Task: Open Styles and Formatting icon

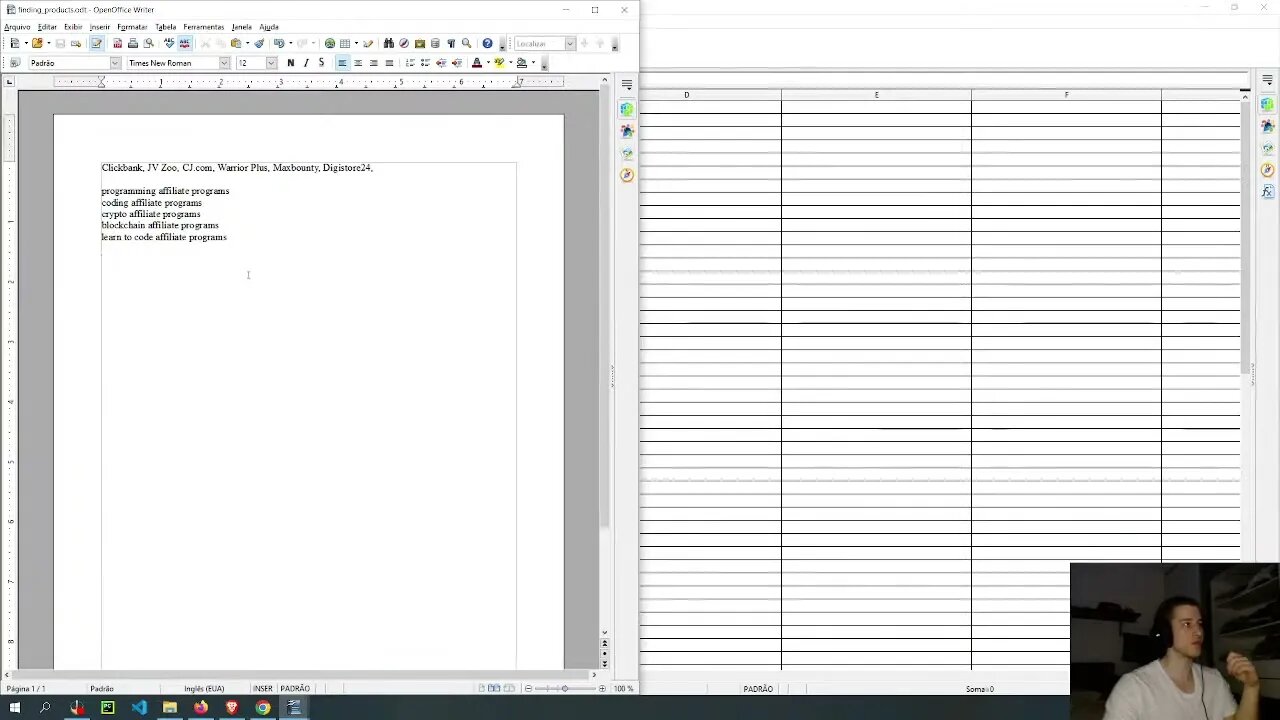Action: coord(15,62)
